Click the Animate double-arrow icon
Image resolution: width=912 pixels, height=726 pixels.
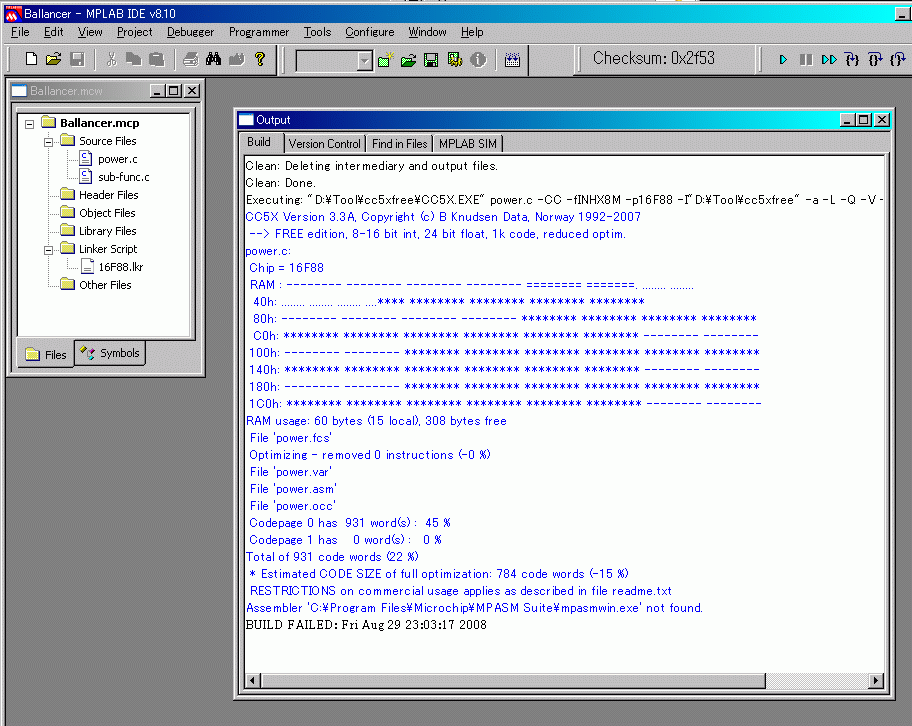coord(829,59)
